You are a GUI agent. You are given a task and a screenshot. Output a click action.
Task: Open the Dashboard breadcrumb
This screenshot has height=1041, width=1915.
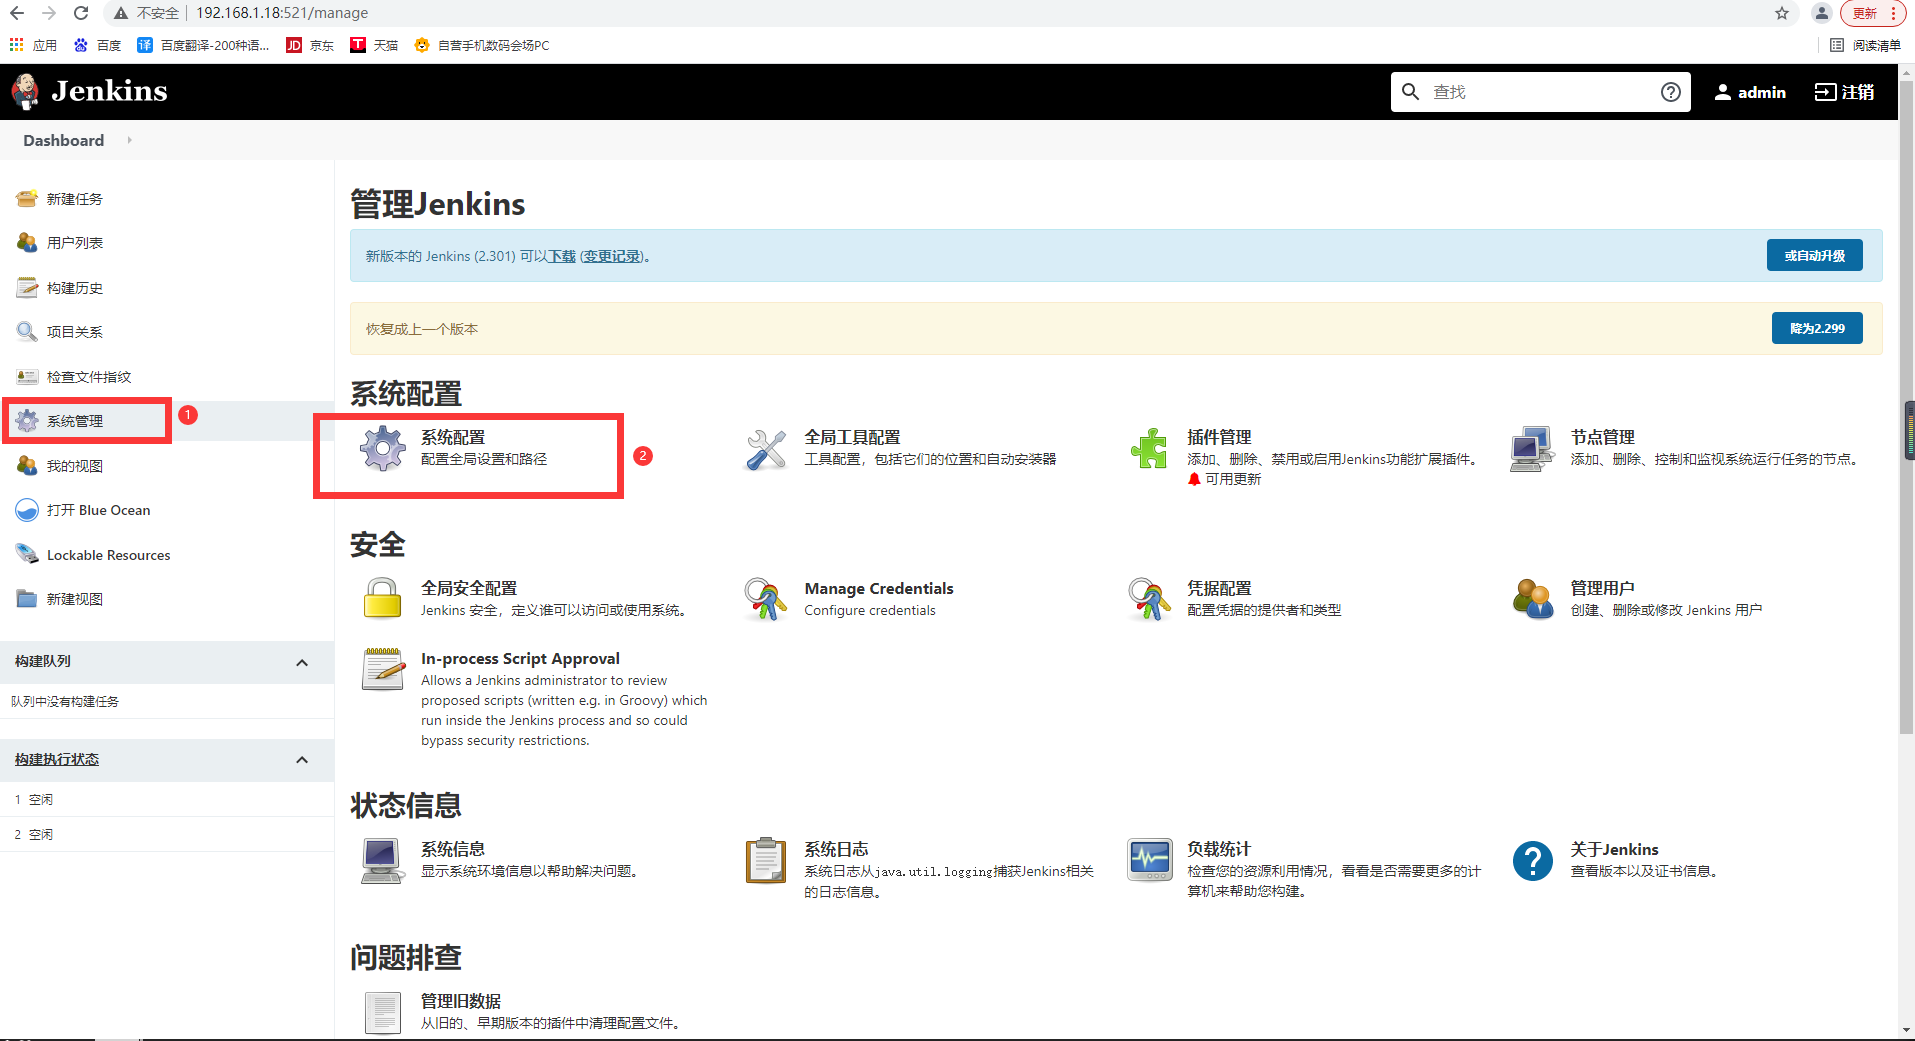click(64, 140)
